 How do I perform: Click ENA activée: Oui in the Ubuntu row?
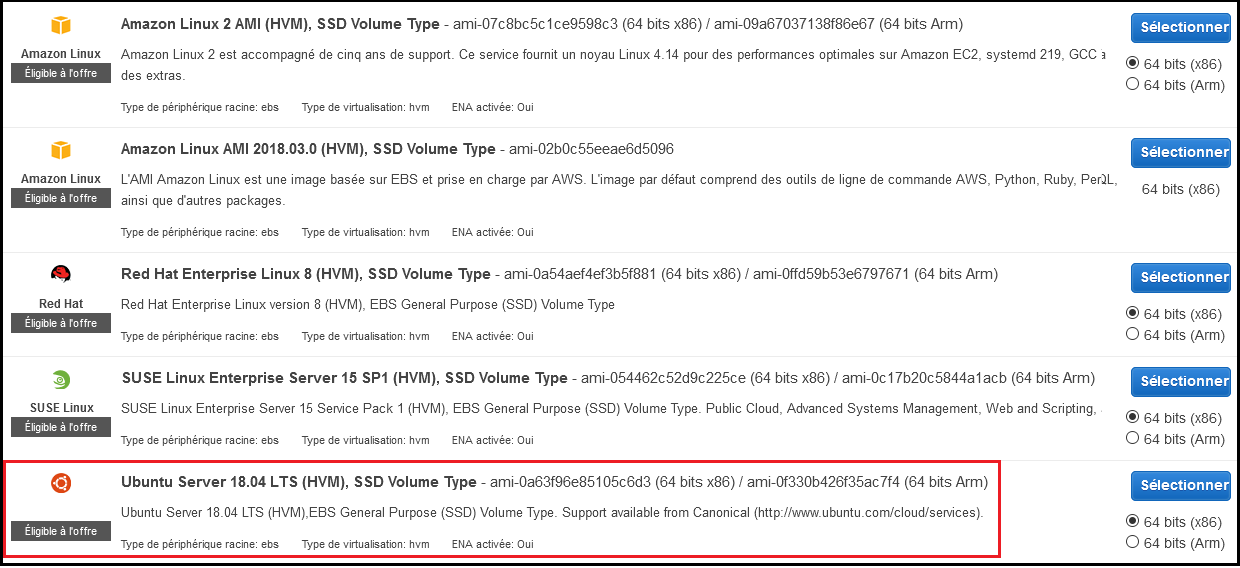[493, 544]
